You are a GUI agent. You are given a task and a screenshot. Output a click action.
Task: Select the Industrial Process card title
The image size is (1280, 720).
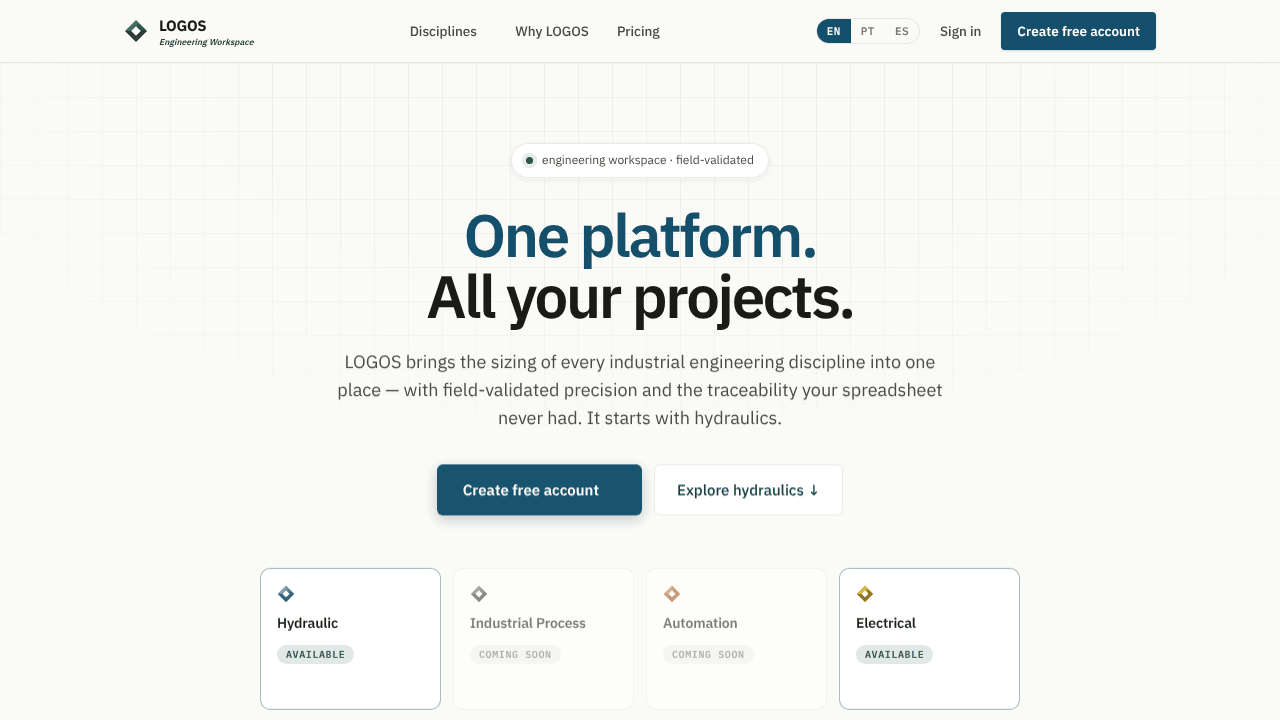click(x=528, y=623)
